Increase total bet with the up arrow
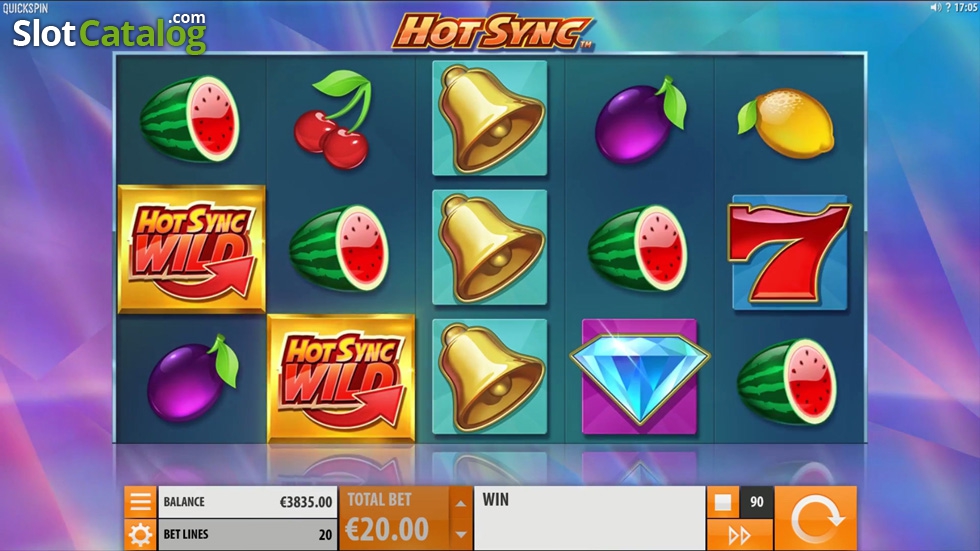The height and width of the screenshot is (551, 980). point(461,504)
